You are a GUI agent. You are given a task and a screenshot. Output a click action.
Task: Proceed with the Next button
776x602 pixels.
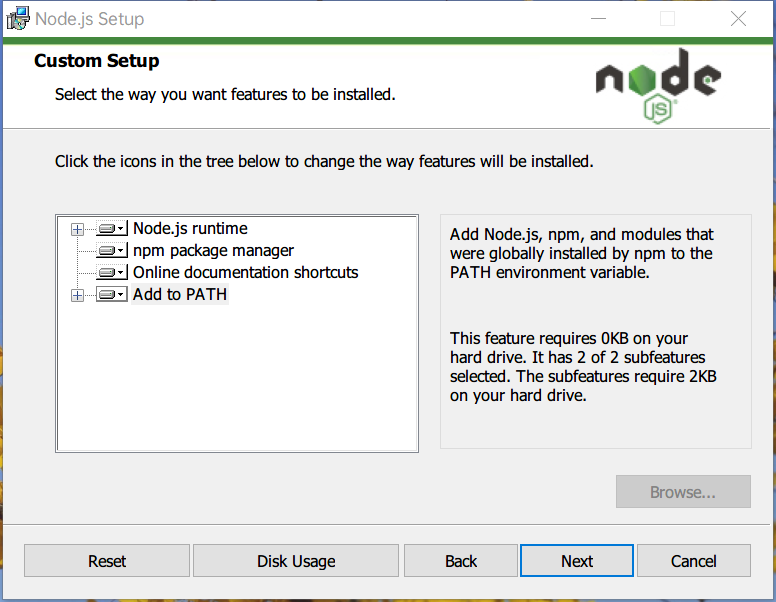click(x=577, y=561)
